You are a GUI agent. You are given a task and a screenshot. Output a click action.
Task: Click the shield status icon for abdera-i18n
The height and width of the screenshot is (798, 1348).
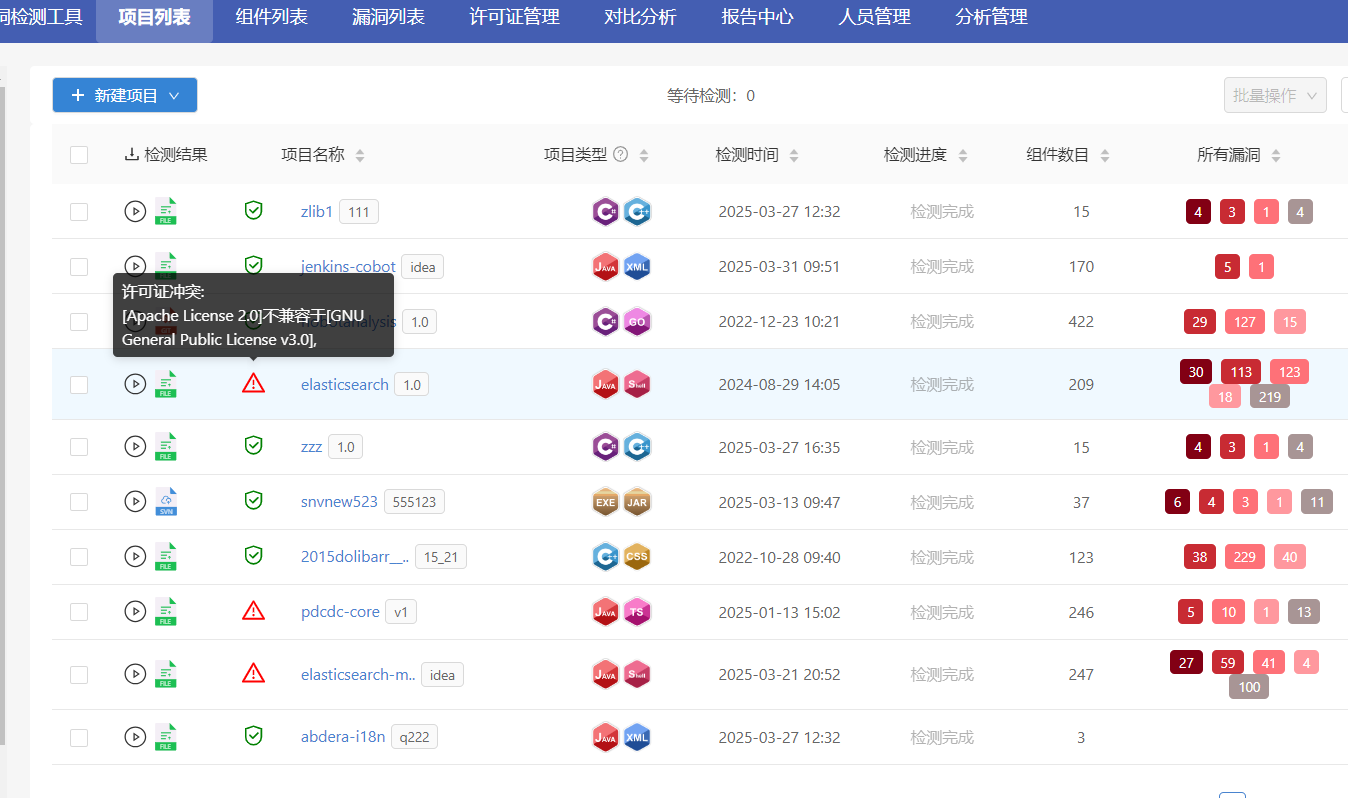tap(253, 735)
